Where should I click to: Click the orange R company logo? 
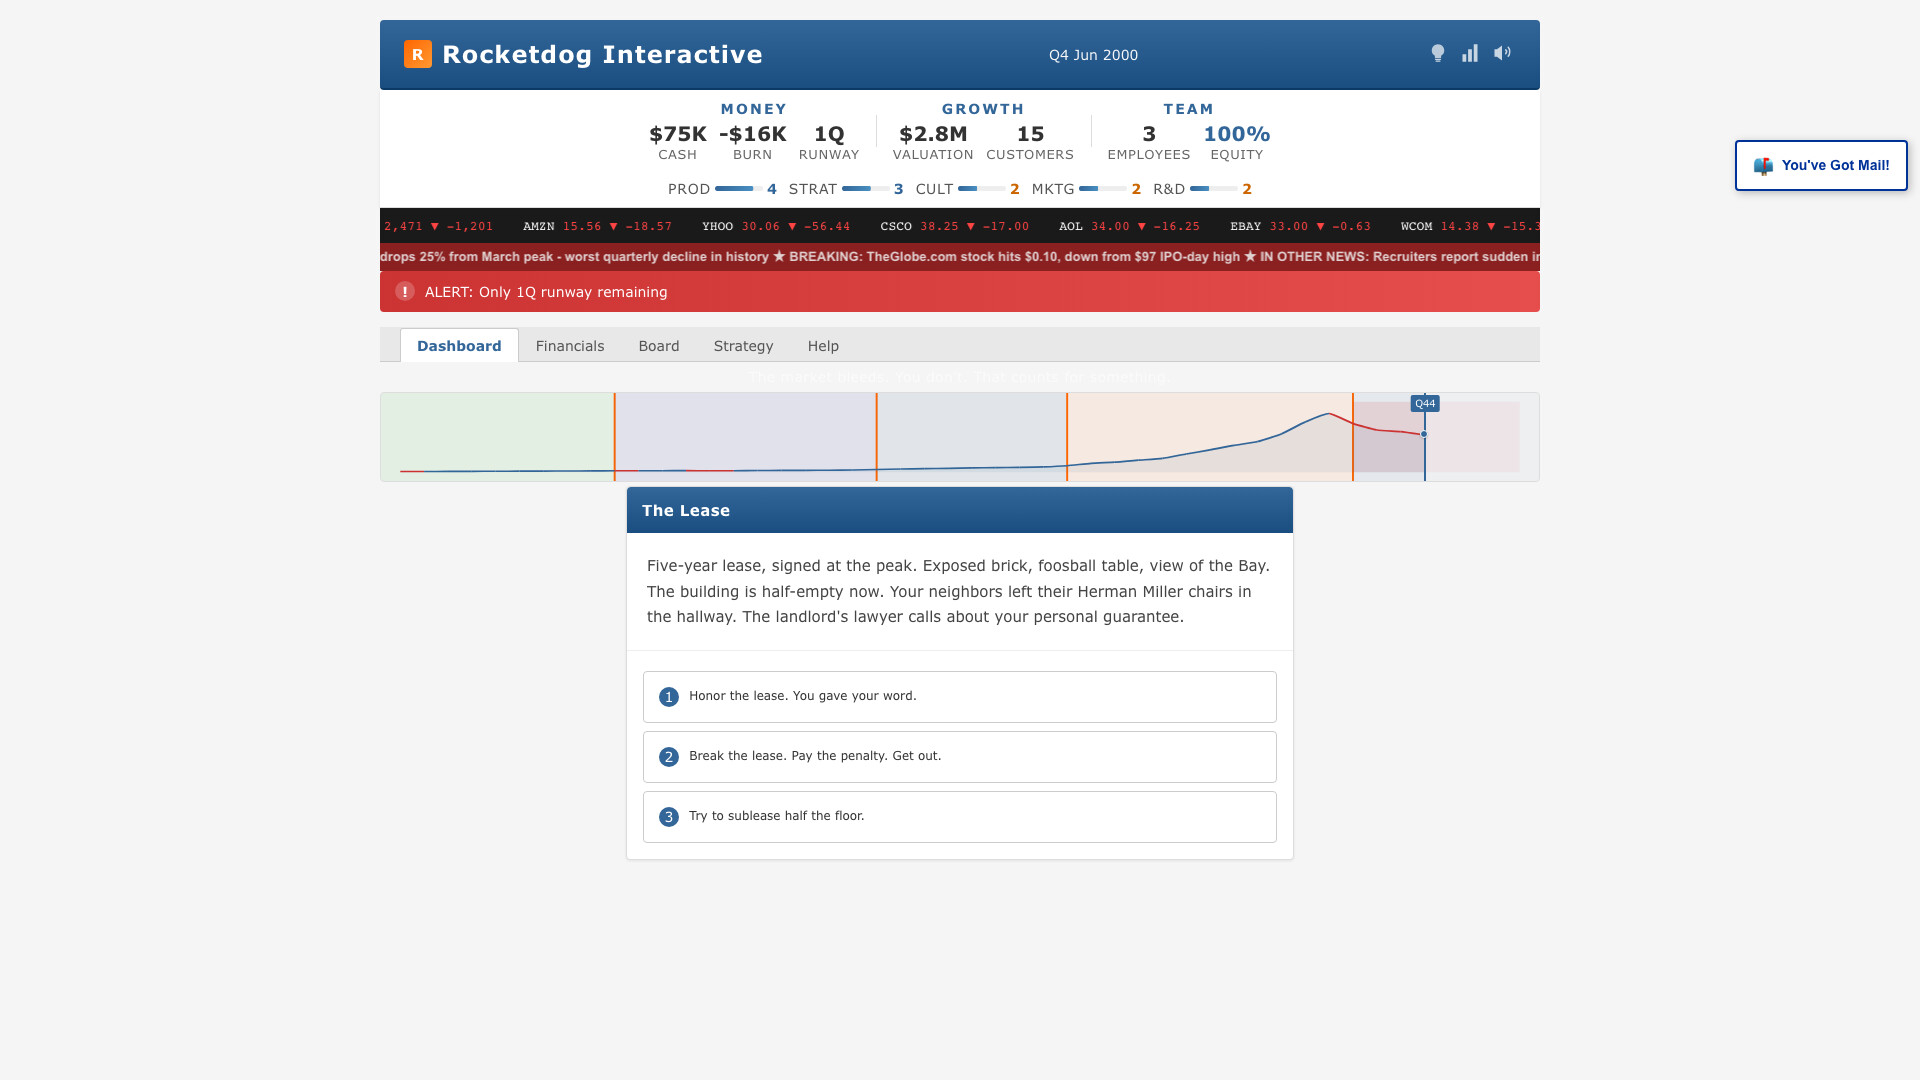(417, 54)
